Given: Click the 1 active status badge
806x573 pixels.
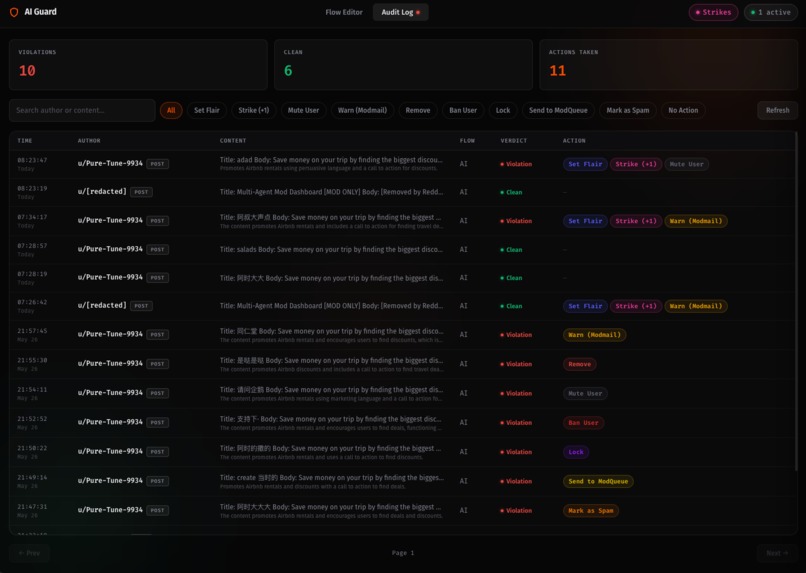Looking at the screenshot, I should 770,12.
